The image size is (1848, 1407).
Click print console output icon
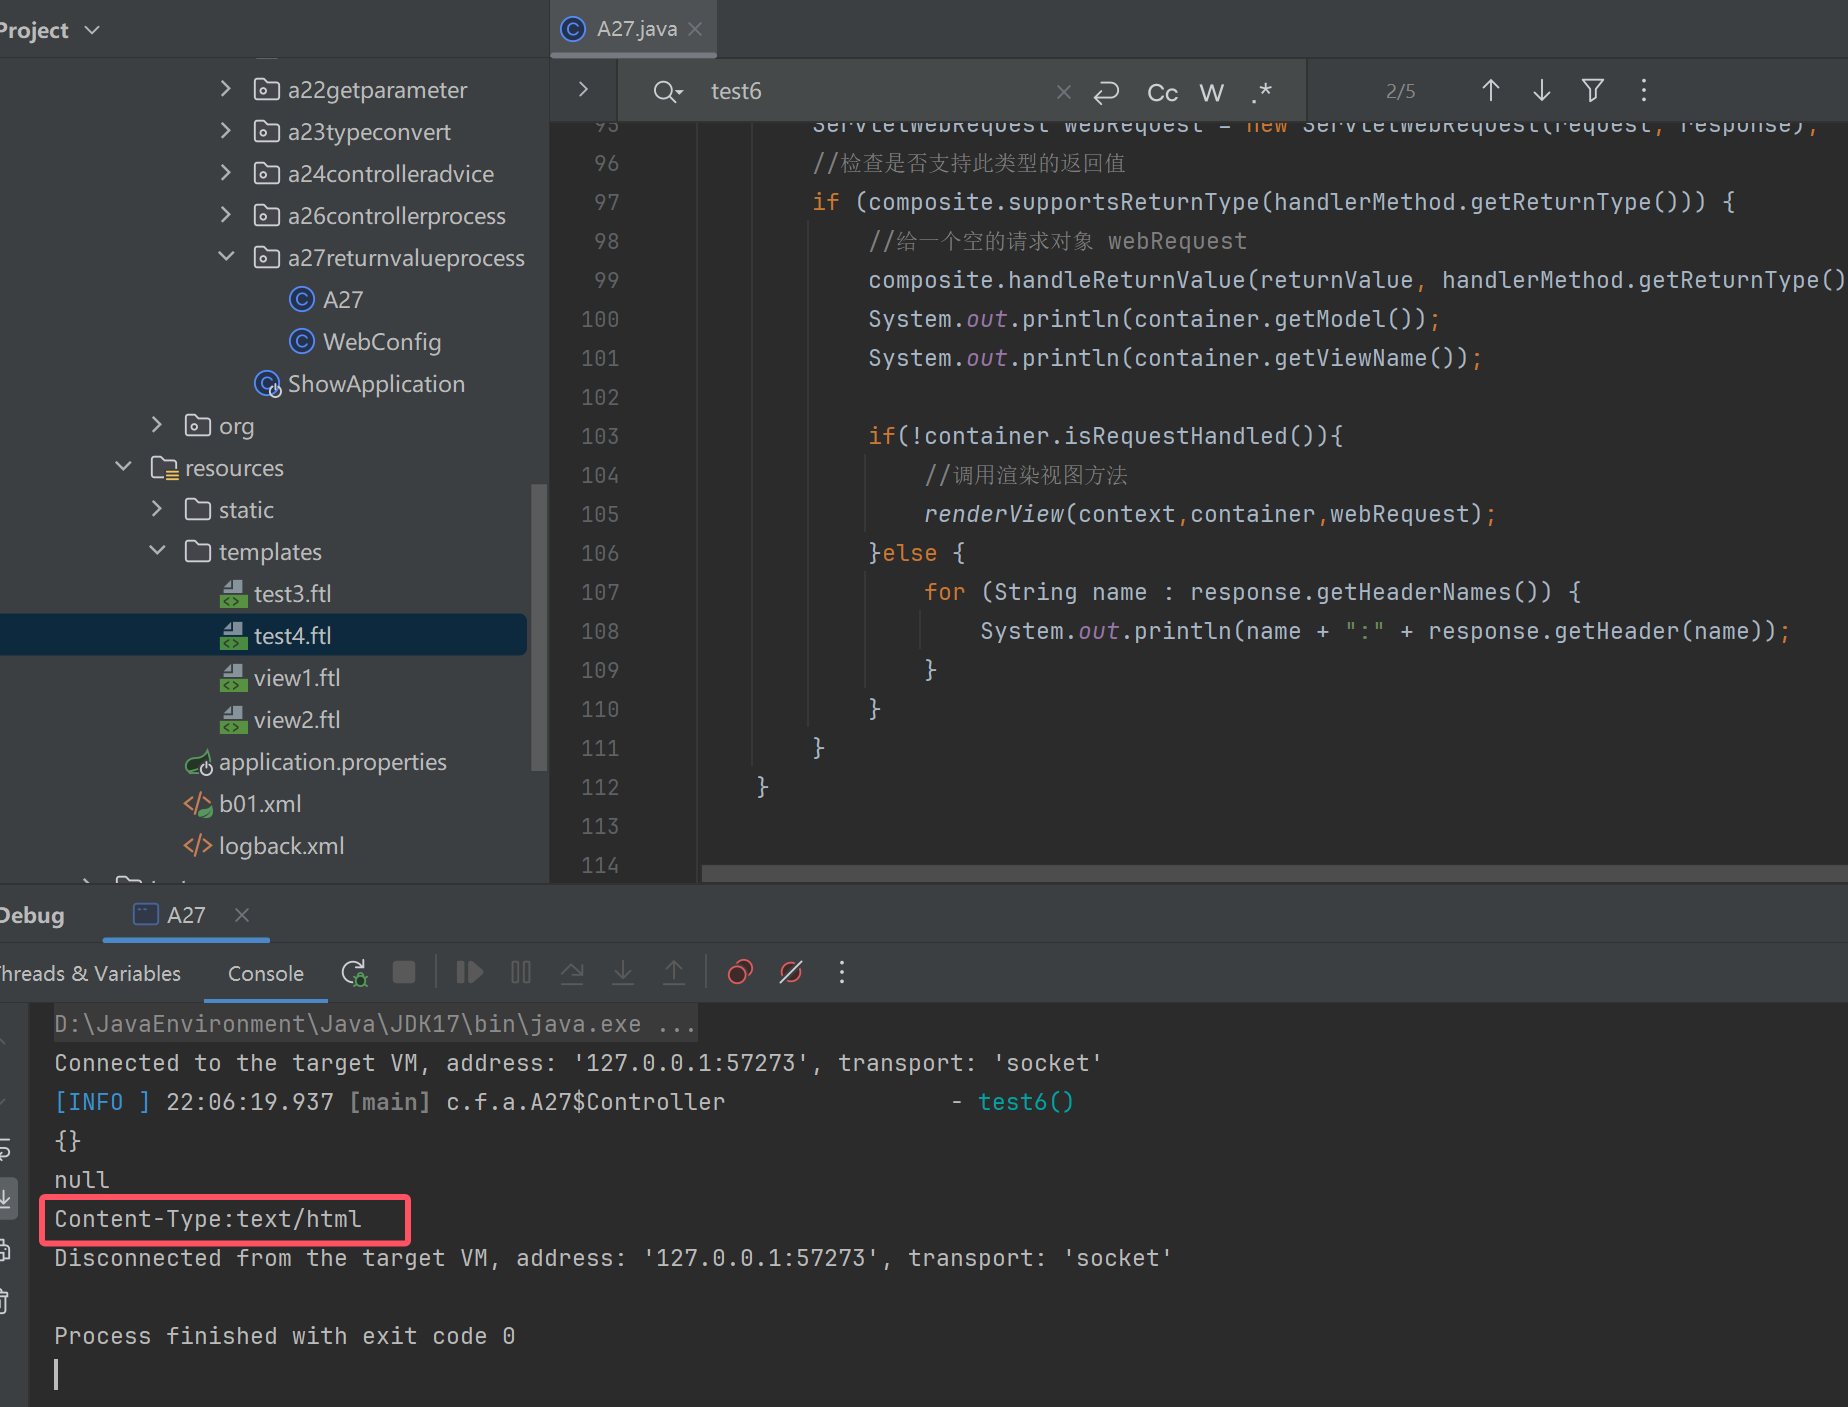5,1250
